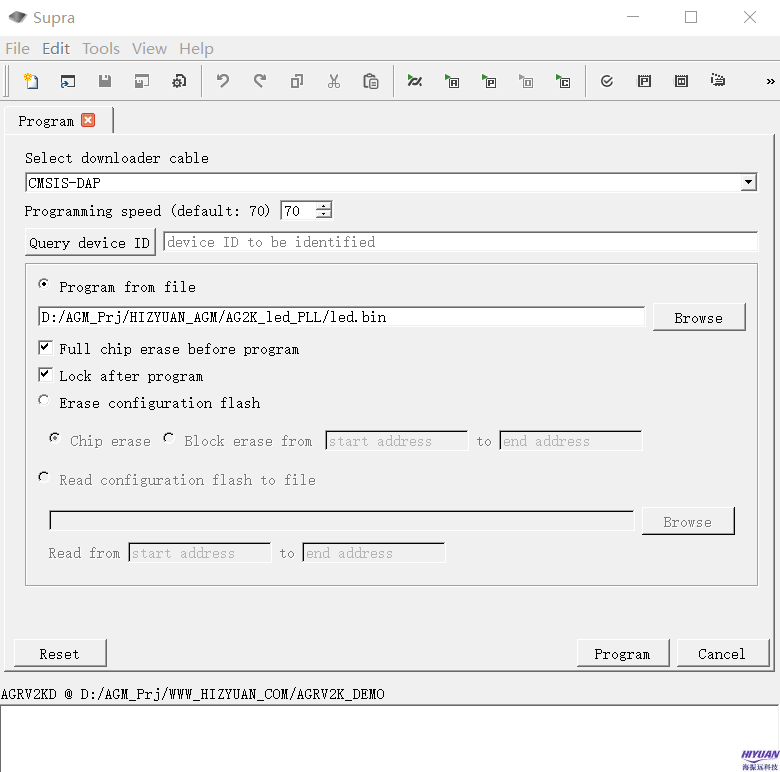
Task: Click the Reset button
Action: tap(60, 653)
